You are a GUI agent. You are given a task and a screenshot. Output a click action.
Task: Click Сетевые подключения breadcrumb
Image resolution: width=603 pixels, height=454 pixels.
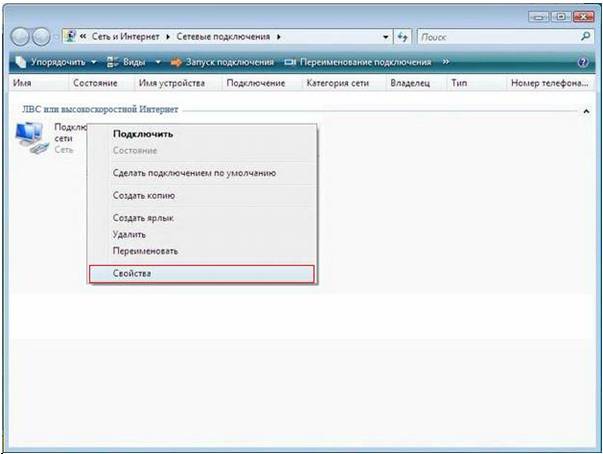tap(223, 37)
